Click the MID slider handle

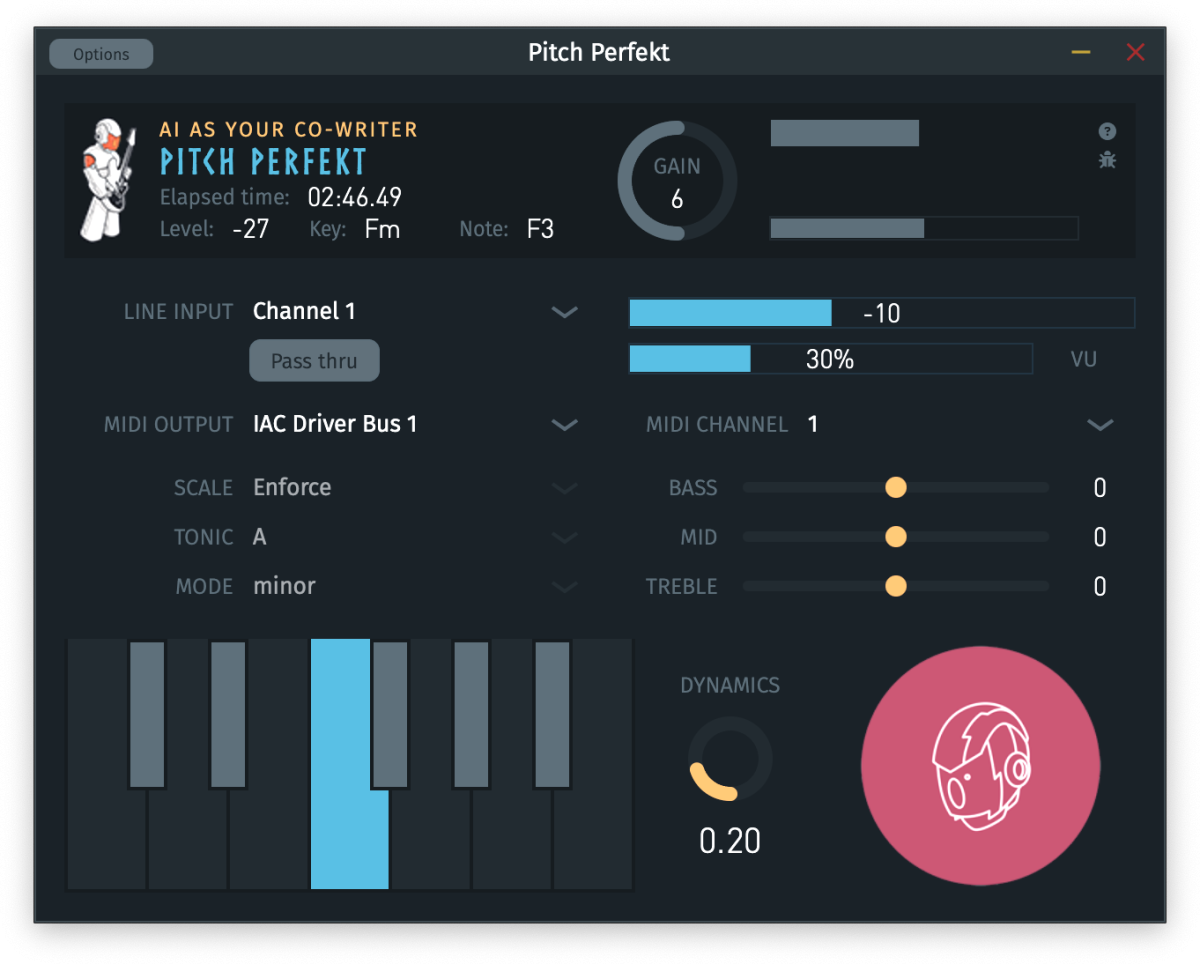[896, 537]
